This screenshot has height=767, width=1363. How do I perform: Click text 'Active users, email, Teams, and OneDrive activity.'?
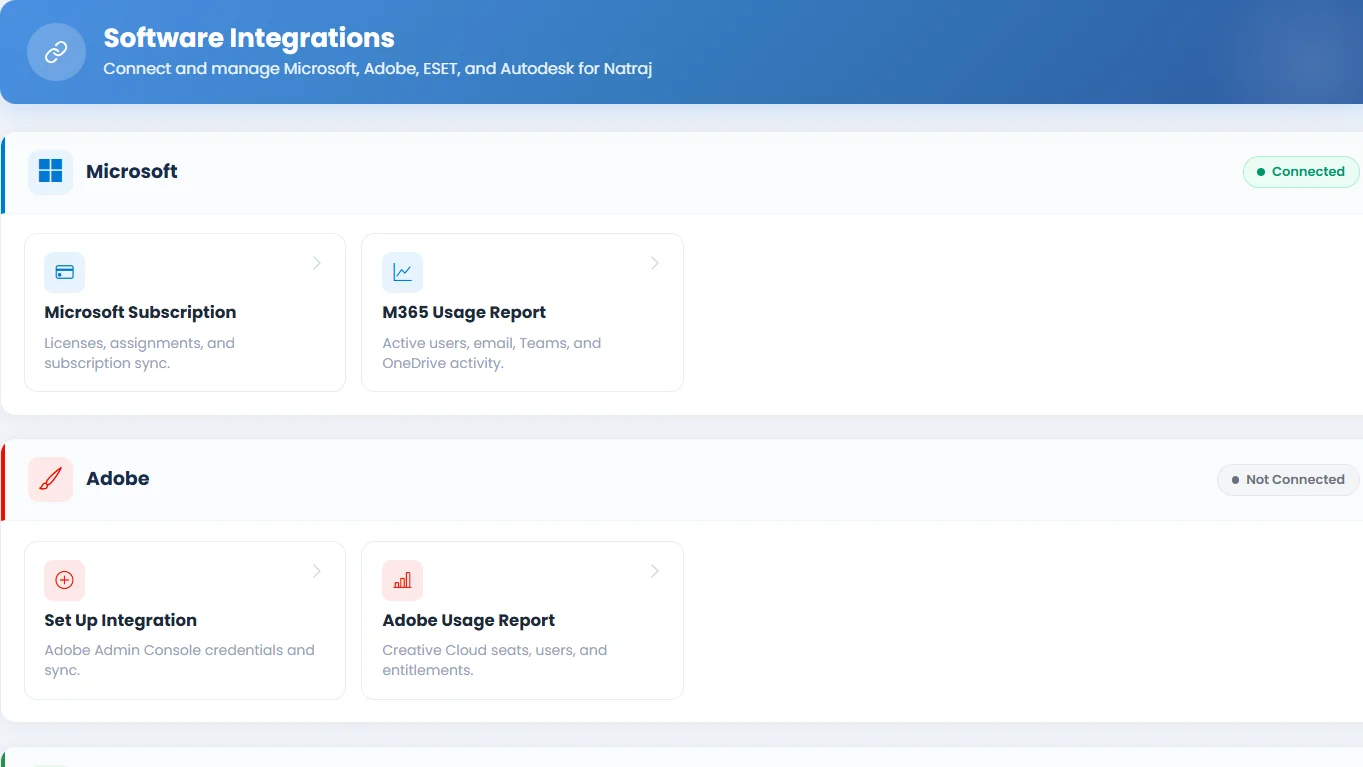click(x=492, y=353)
